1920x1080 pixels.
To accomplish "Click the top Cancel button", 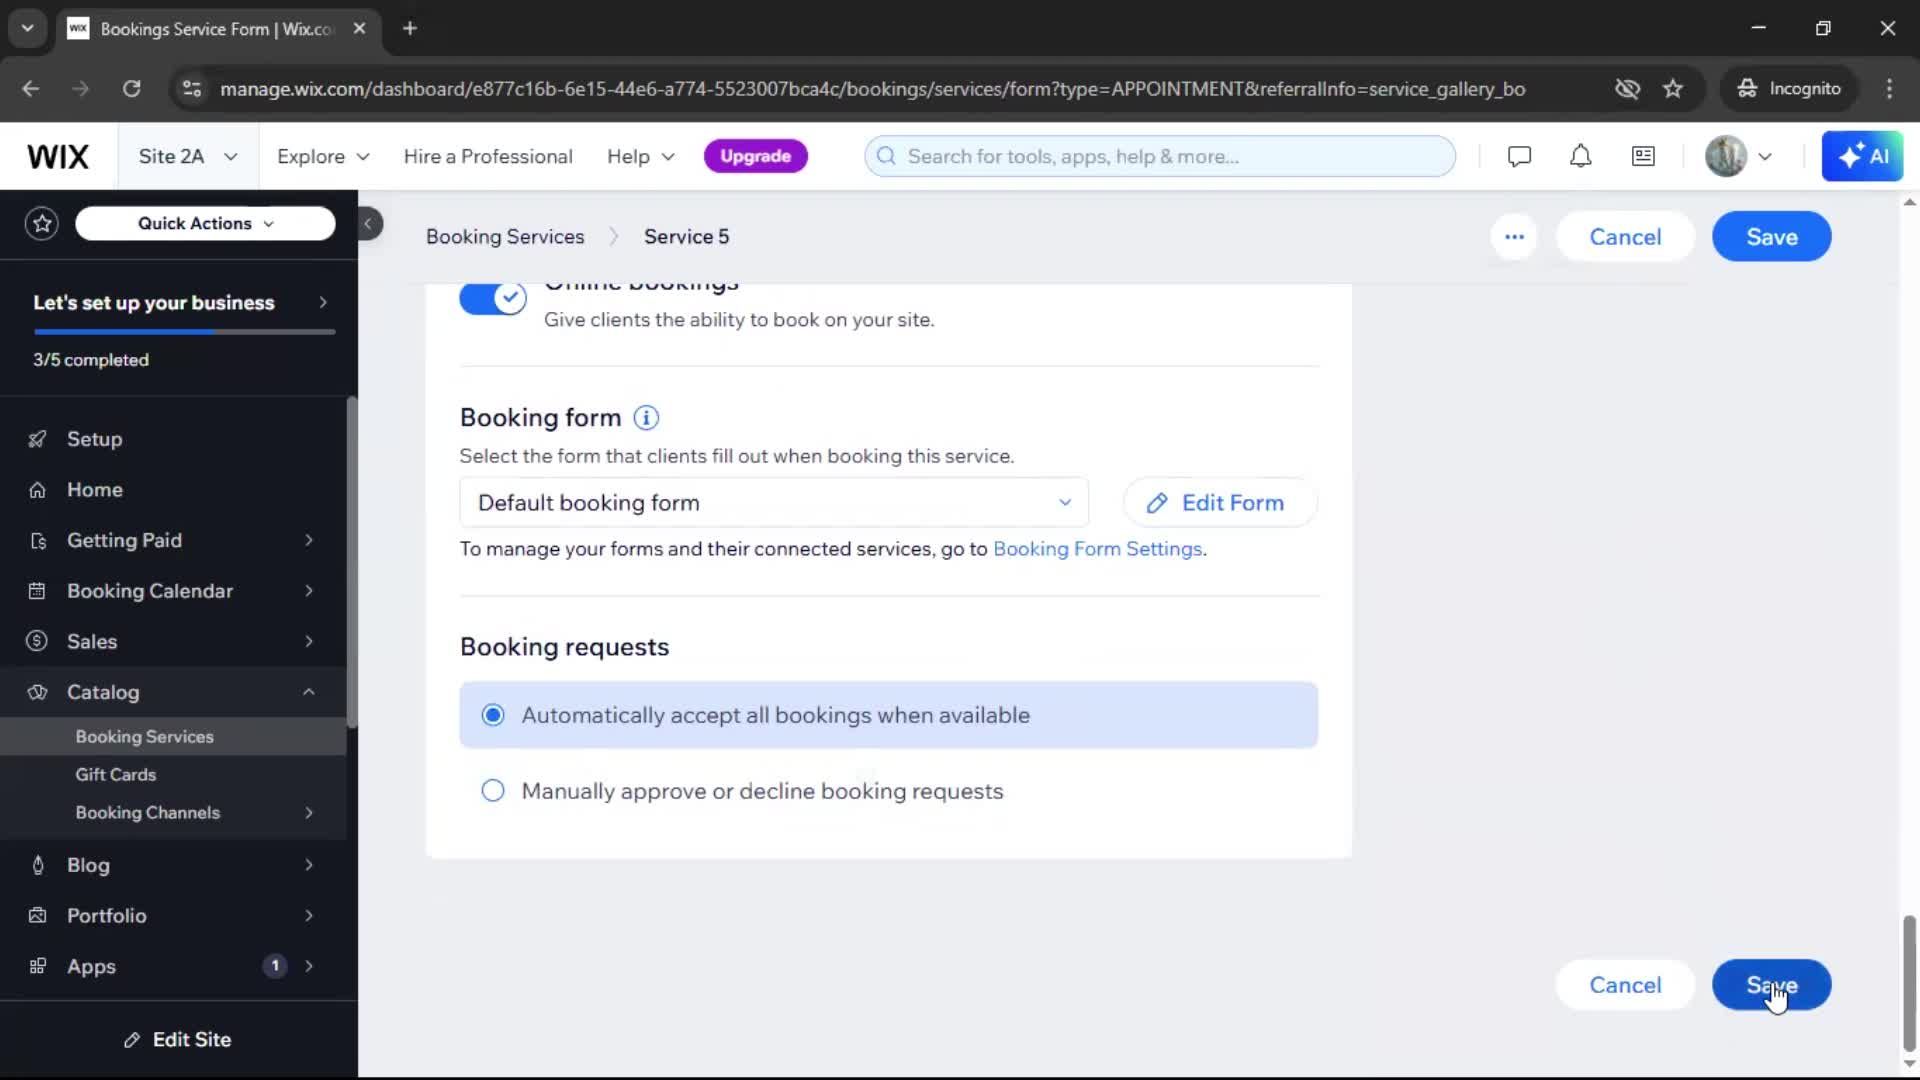I will [1625, 237].
